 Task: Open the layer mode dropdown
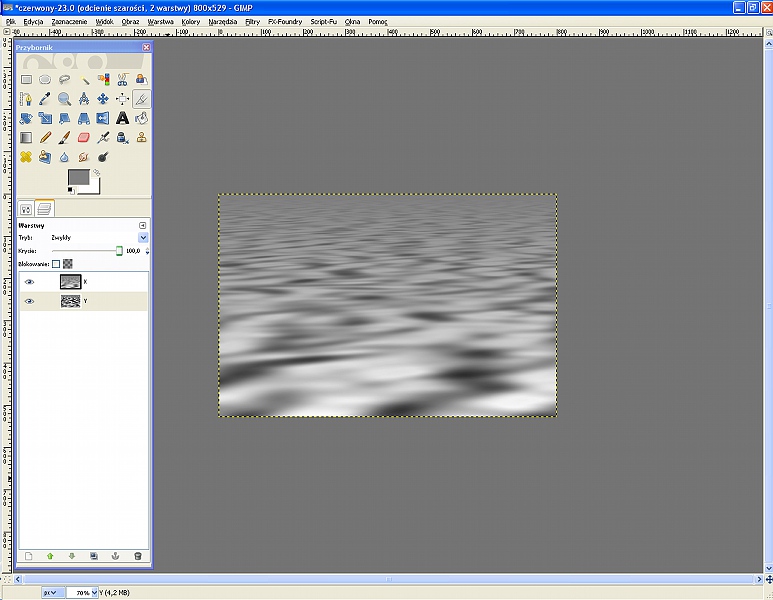coord(143,238)
